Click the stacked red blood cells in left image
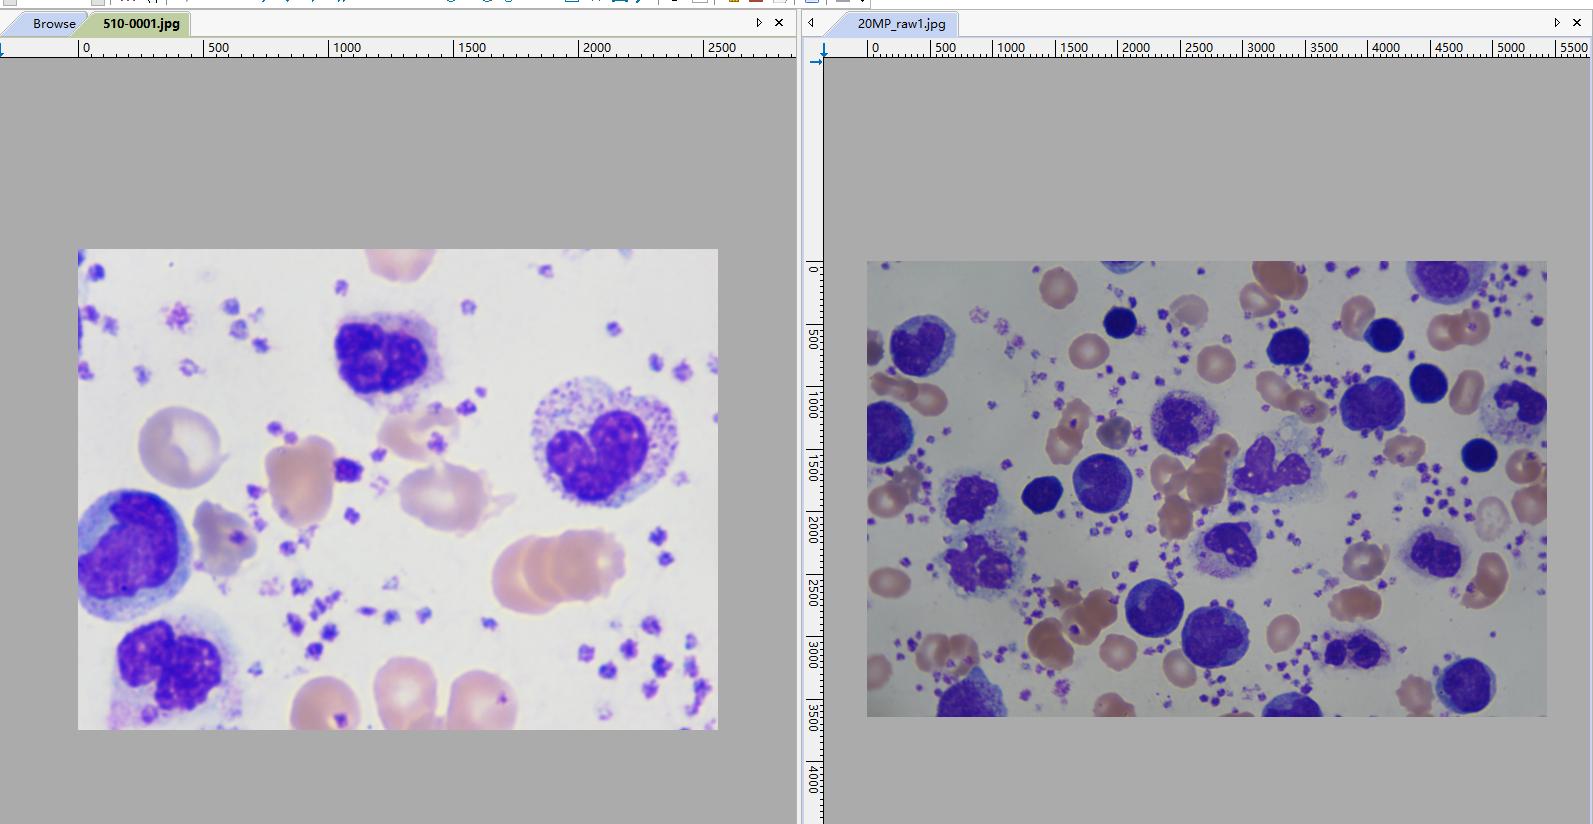The height and width of the screenshot is (824, 1593). coord(557,571)
